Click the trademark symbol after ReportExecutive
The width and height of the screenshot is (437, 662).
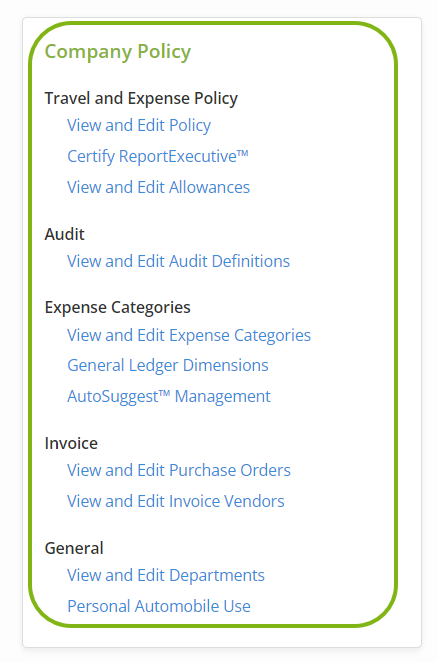click(242, 153)
